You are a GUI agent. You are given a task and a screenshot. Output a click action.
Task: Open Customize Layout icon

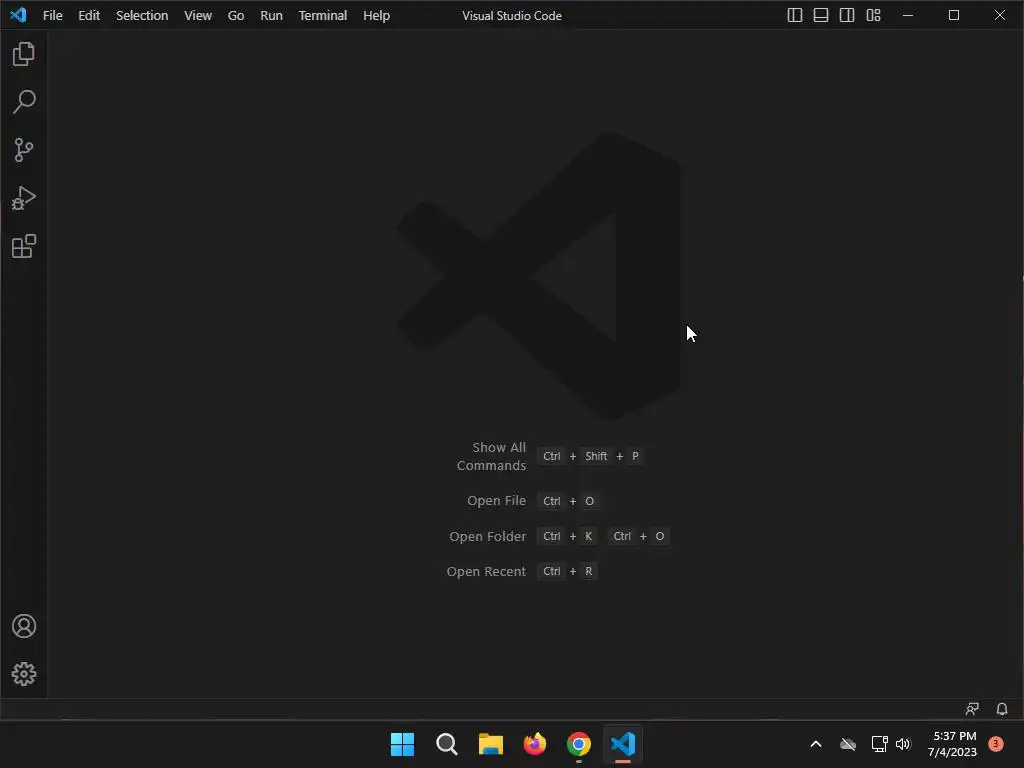(873, 15)
